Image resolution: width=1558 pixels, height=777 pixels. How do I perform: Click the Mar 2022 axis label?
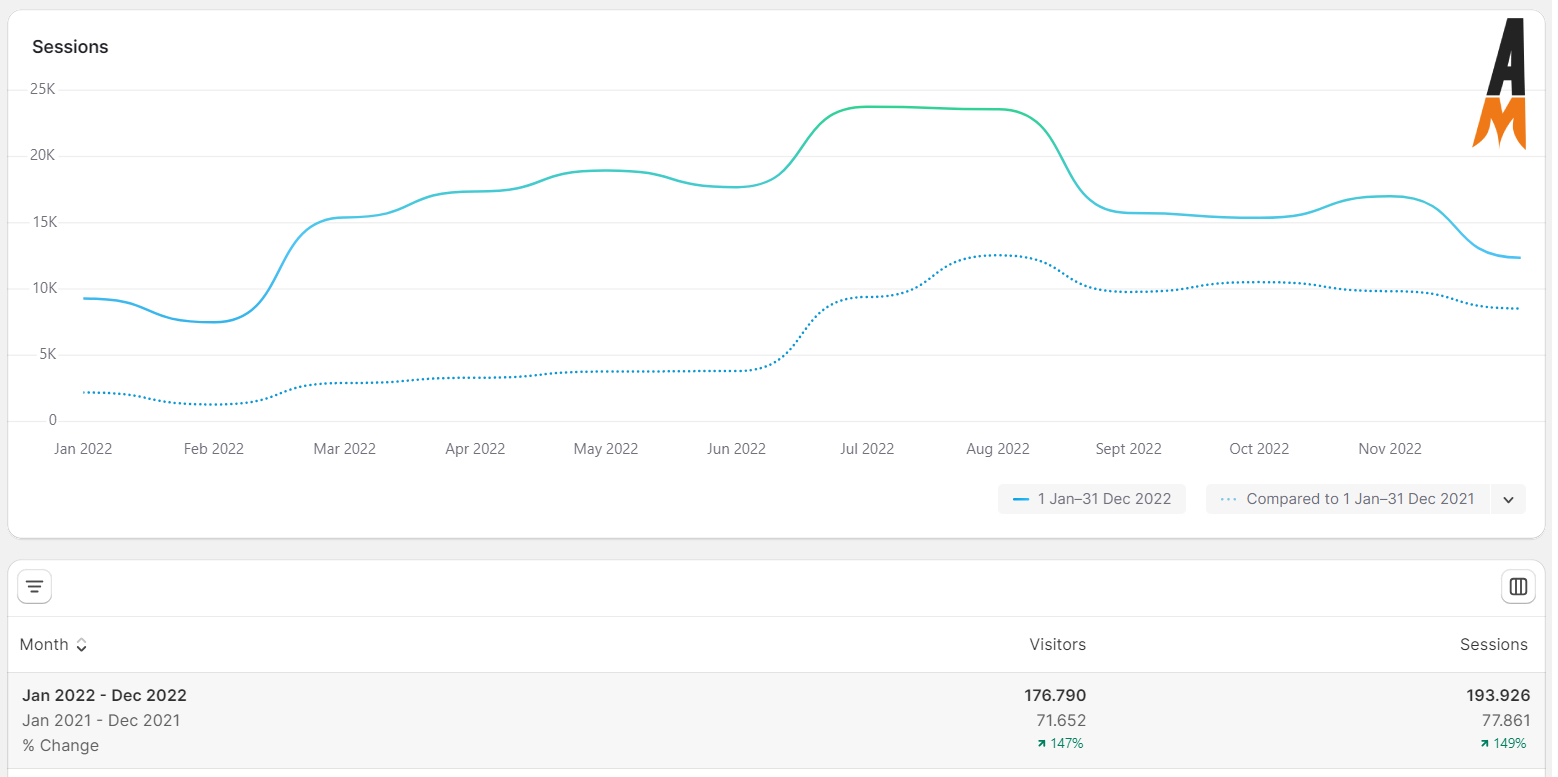pos(345,449)
